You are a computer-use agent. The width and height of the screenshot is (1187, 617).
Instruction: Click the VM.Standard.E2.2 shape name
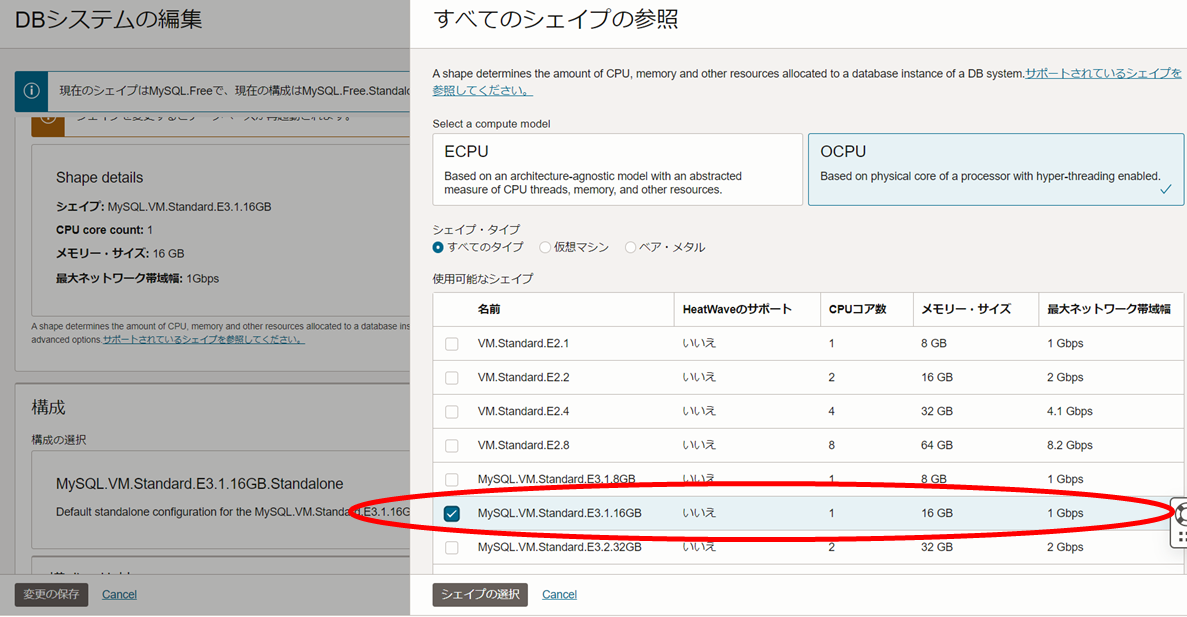(x=523, y=378)
